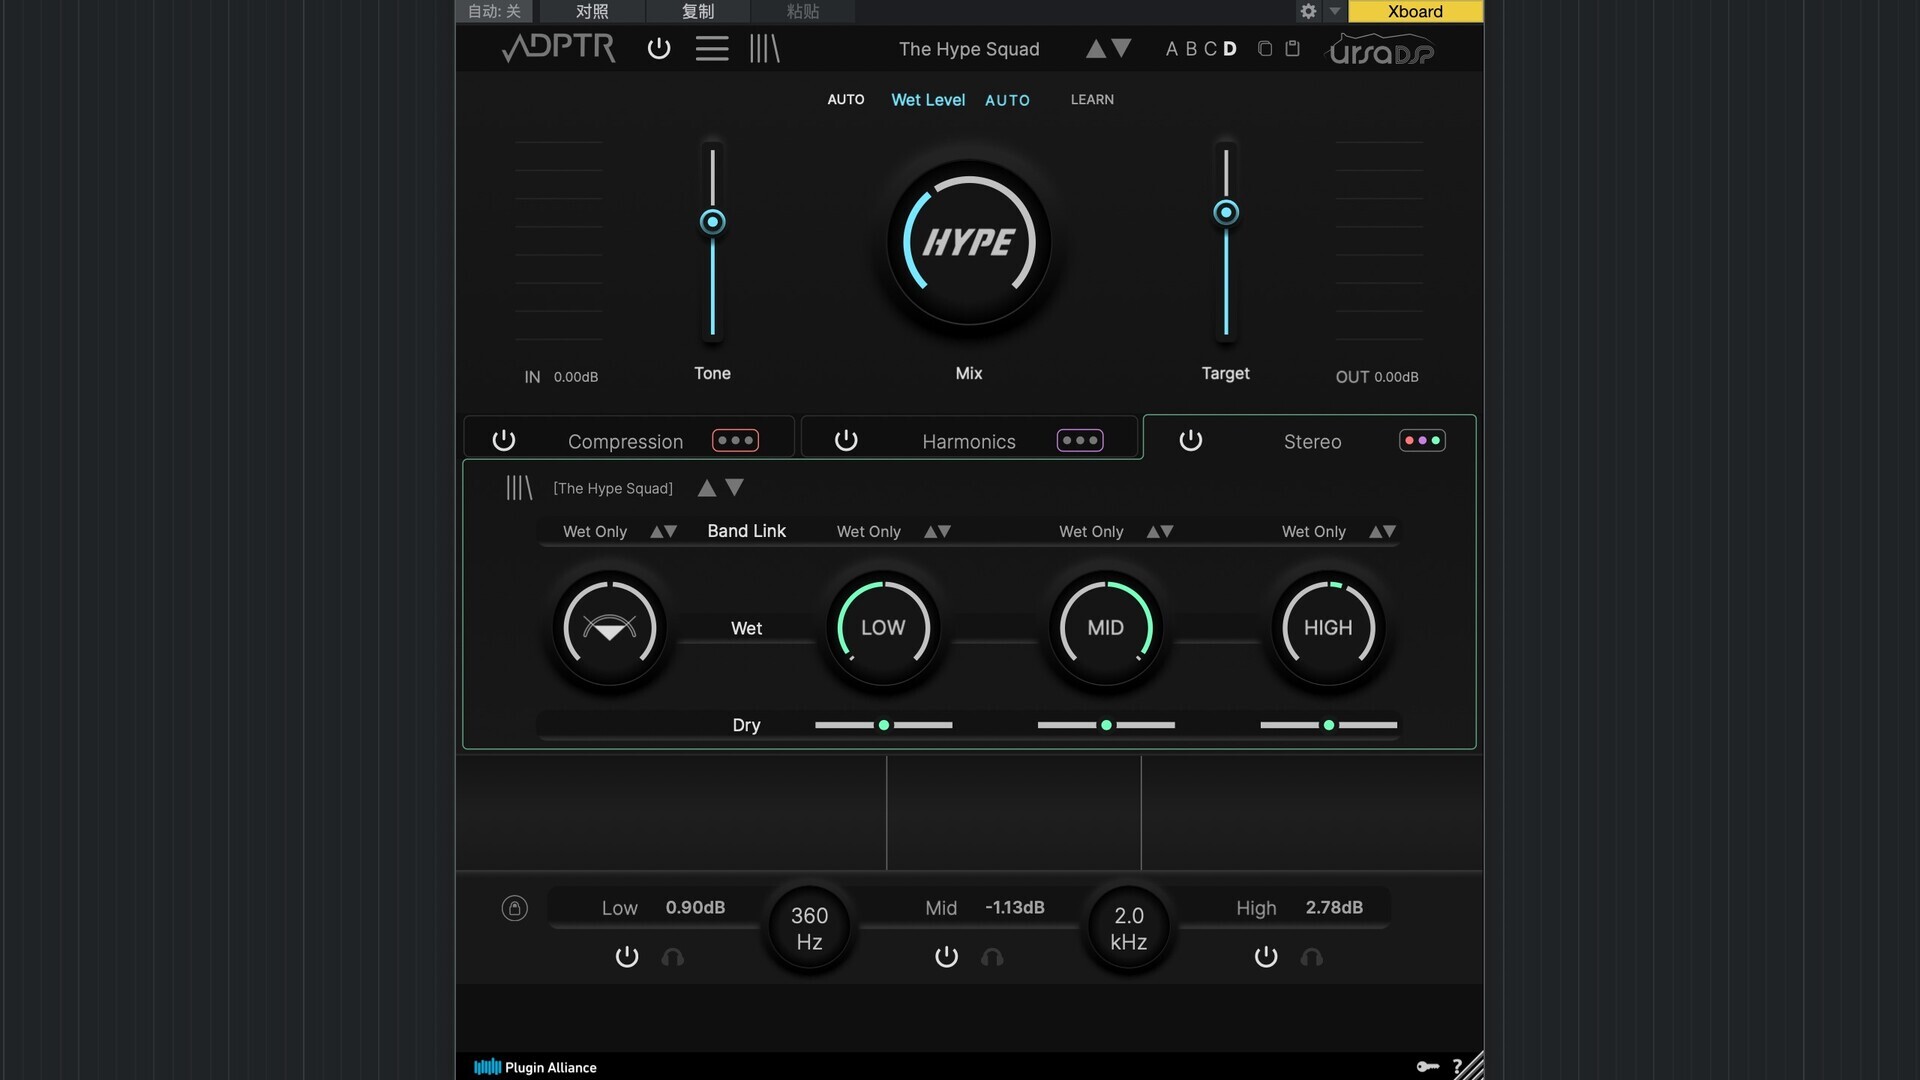1920x1080 pixels.
Task: Adjust the Target slider handle
Action: click(x=1226, y=212)
